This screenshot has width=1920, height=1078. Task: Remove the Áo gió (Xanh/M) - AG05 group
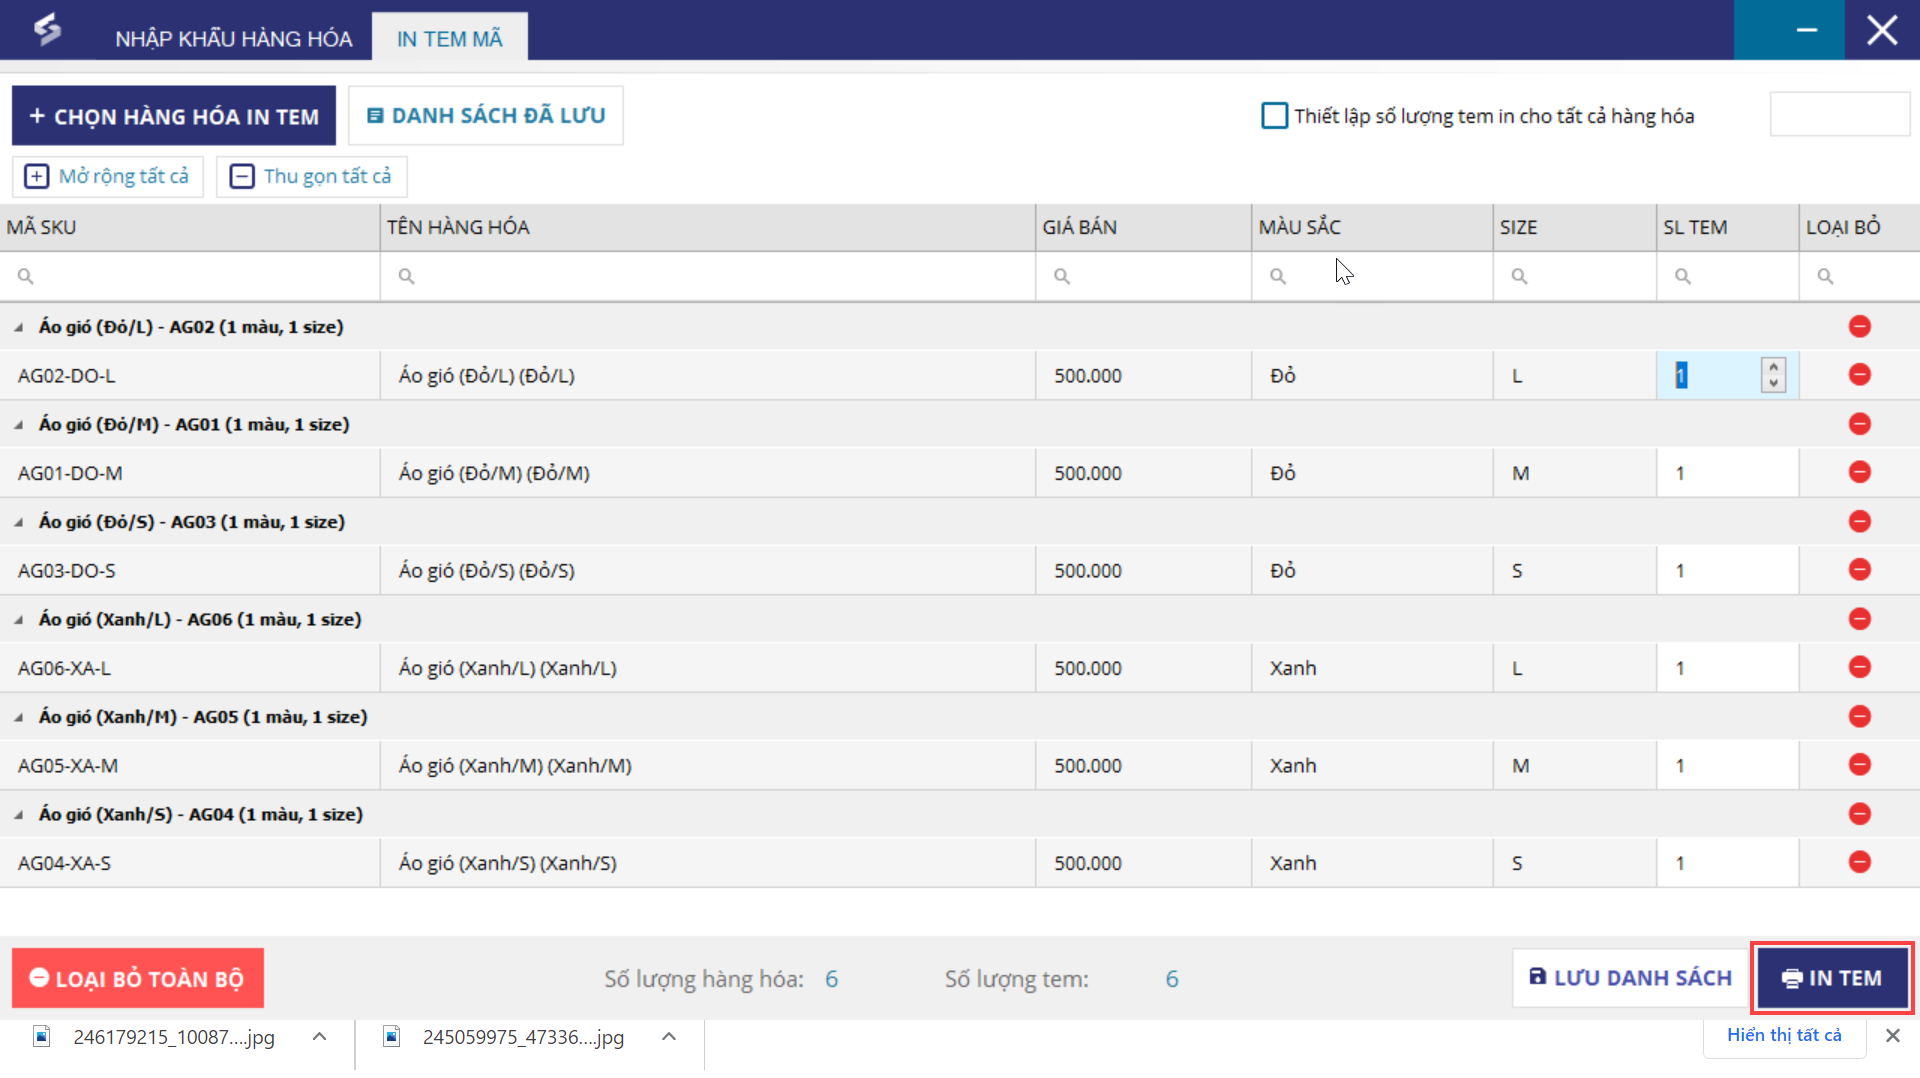pos(1859,716)
